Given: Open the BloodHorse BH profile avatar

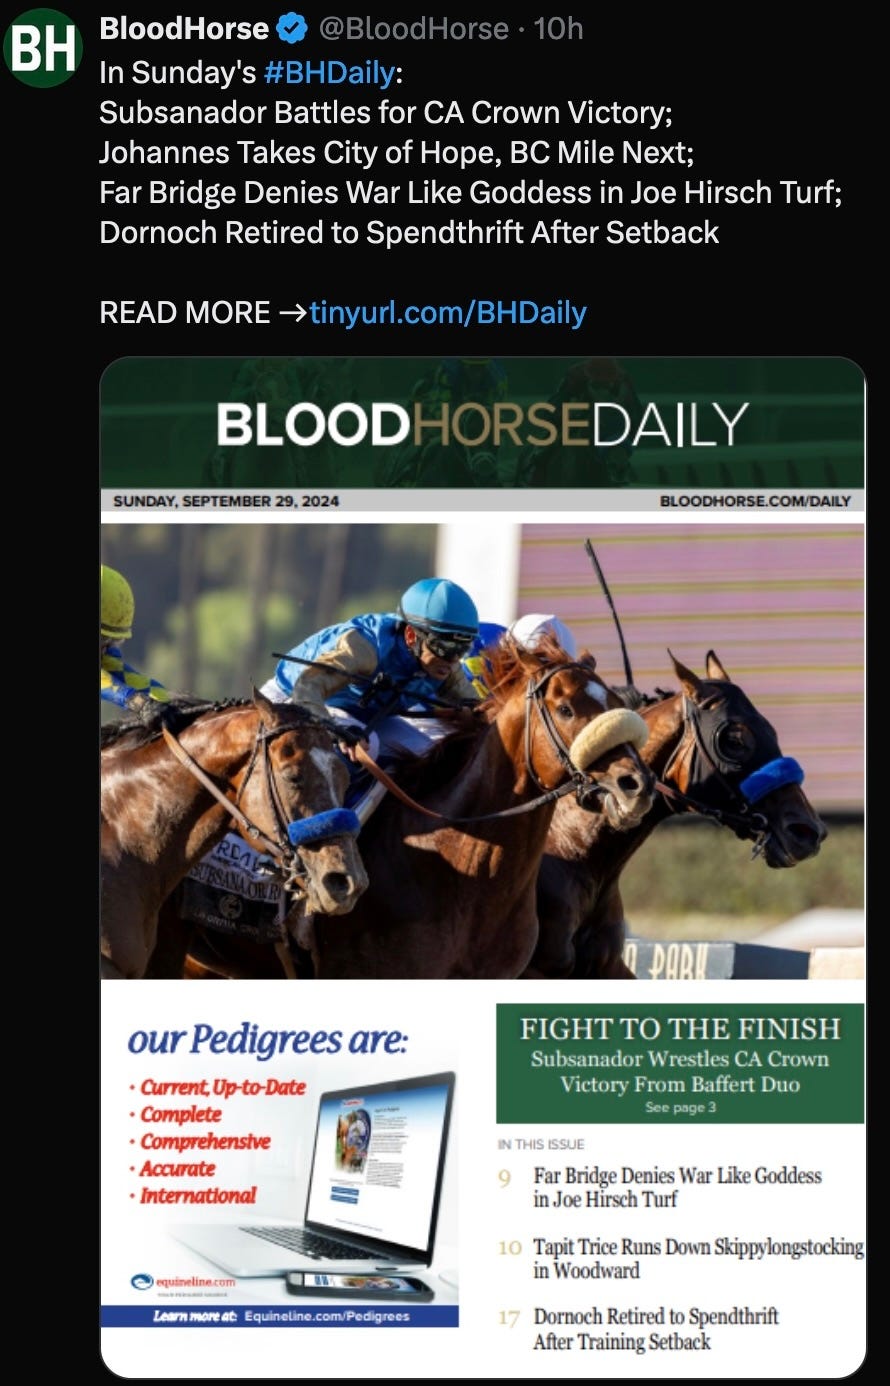Looking at the screenshot, I should click(x=42, y=48).
